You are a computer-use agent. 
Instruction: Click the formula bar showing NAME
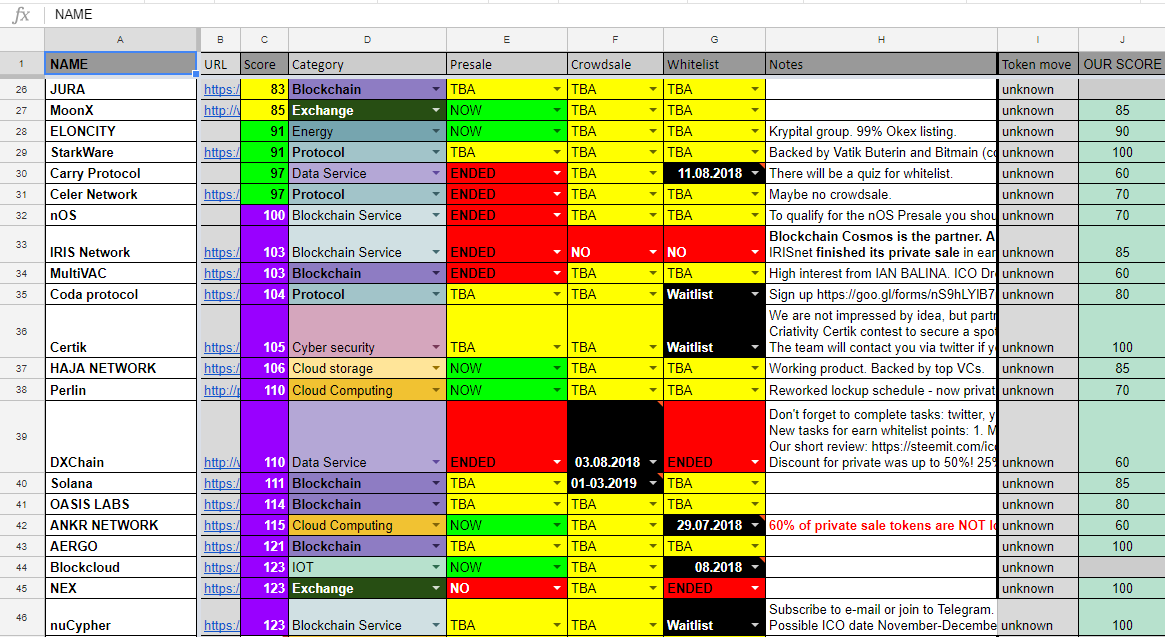(x=606, y=15)
